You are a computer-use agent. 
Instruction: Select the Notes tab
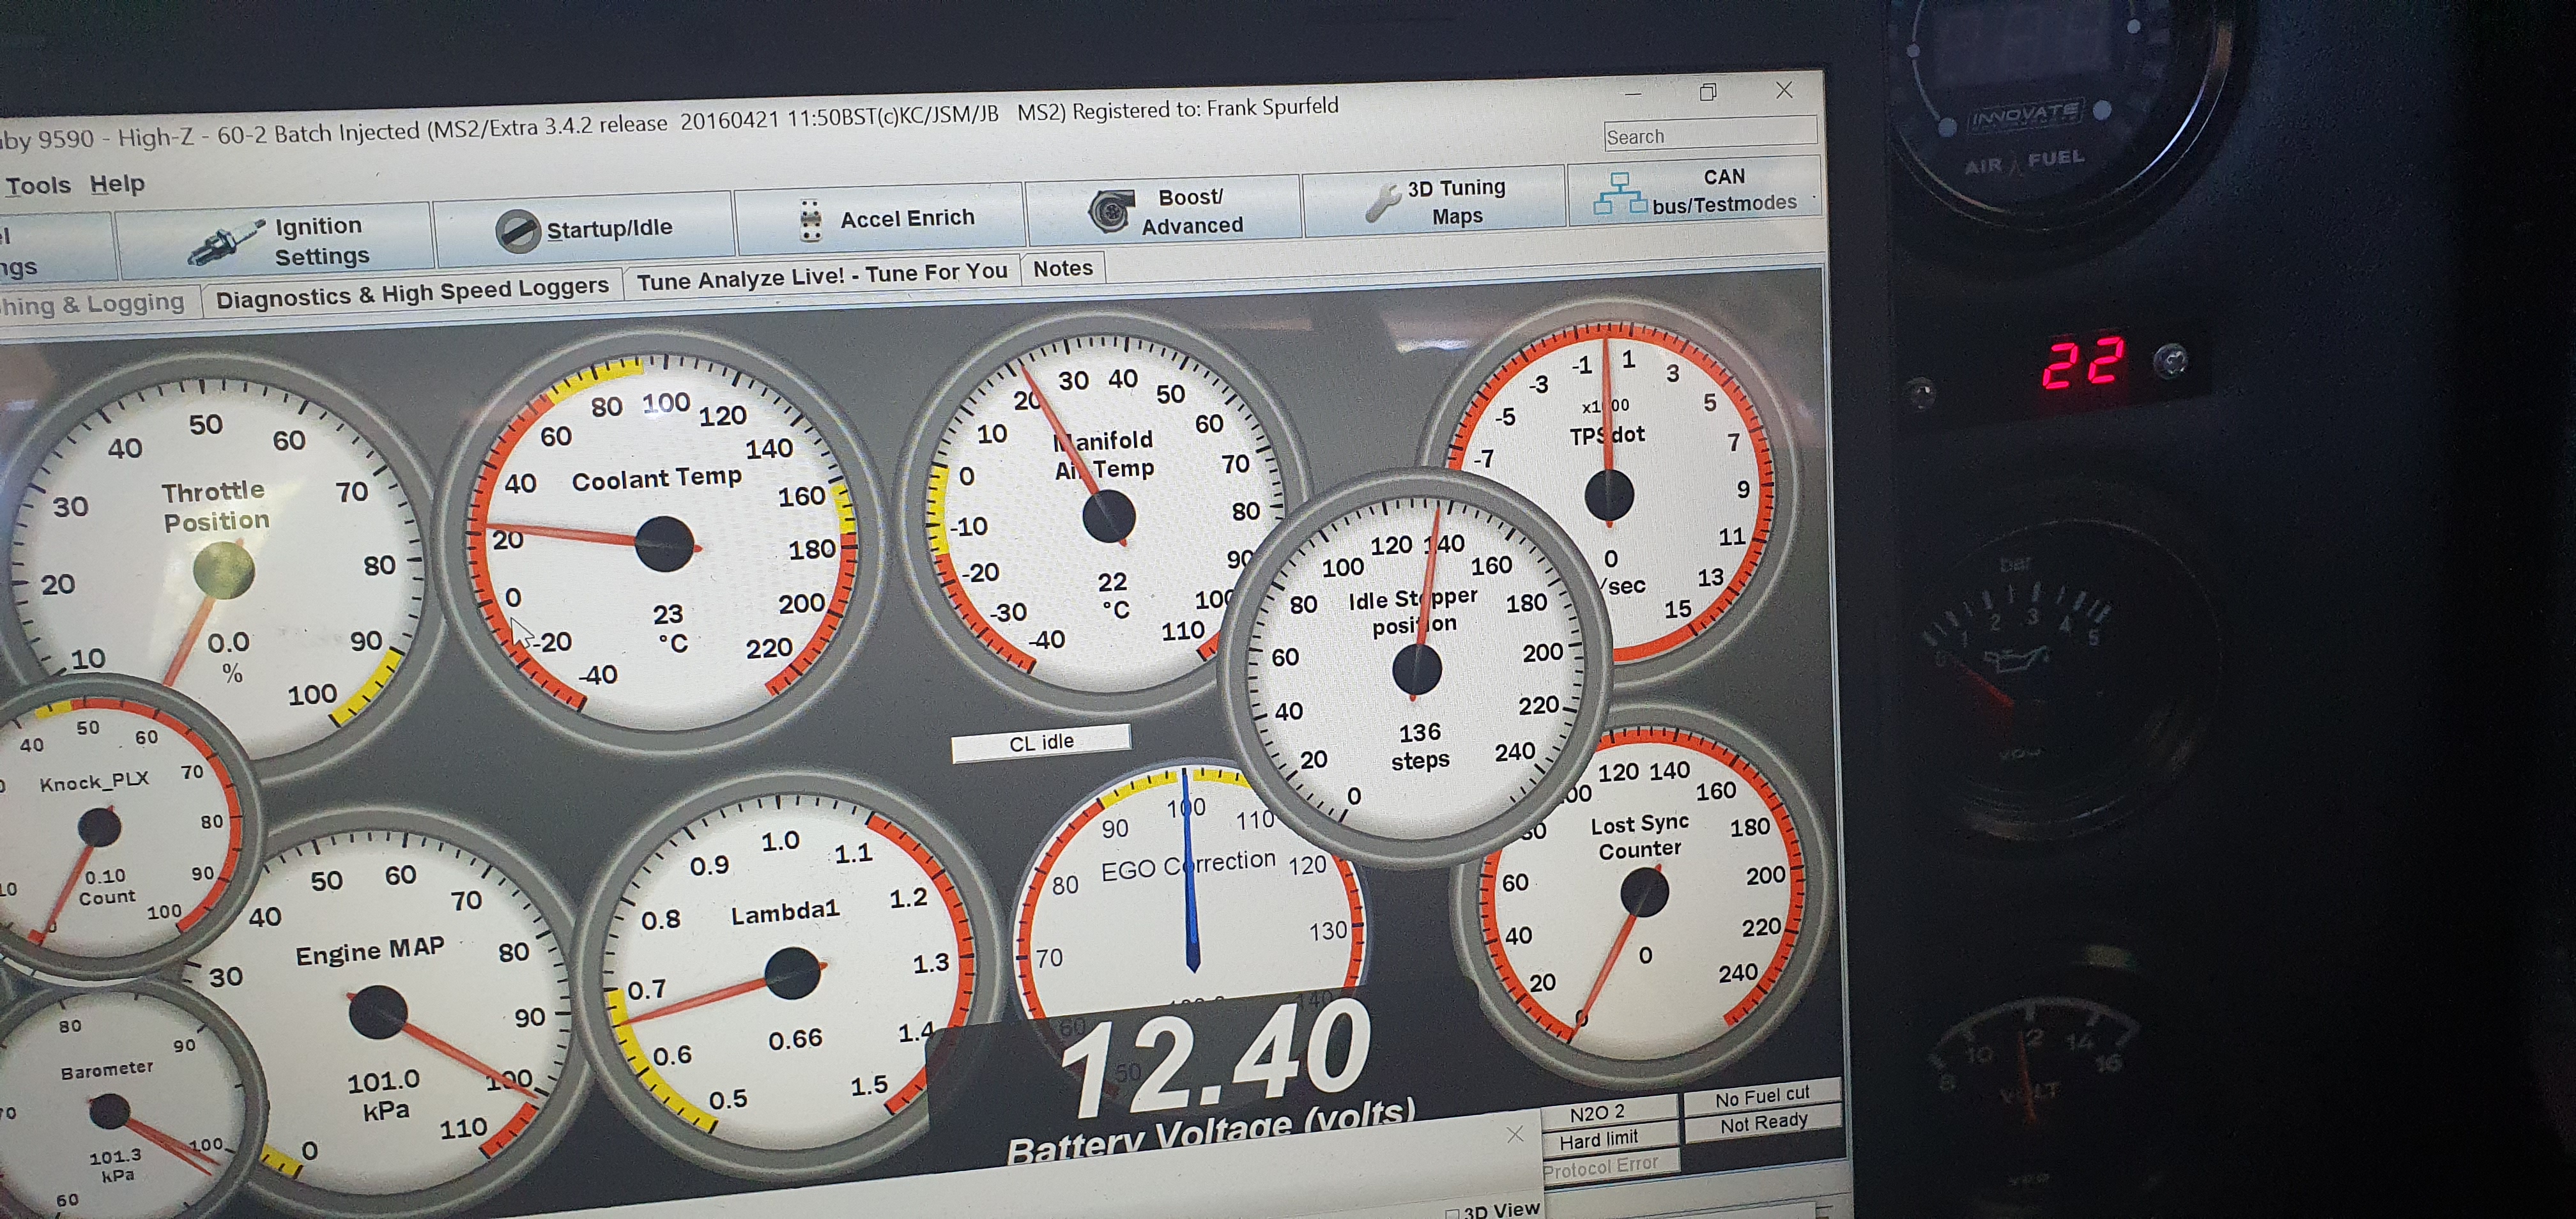pos(1062,268)
